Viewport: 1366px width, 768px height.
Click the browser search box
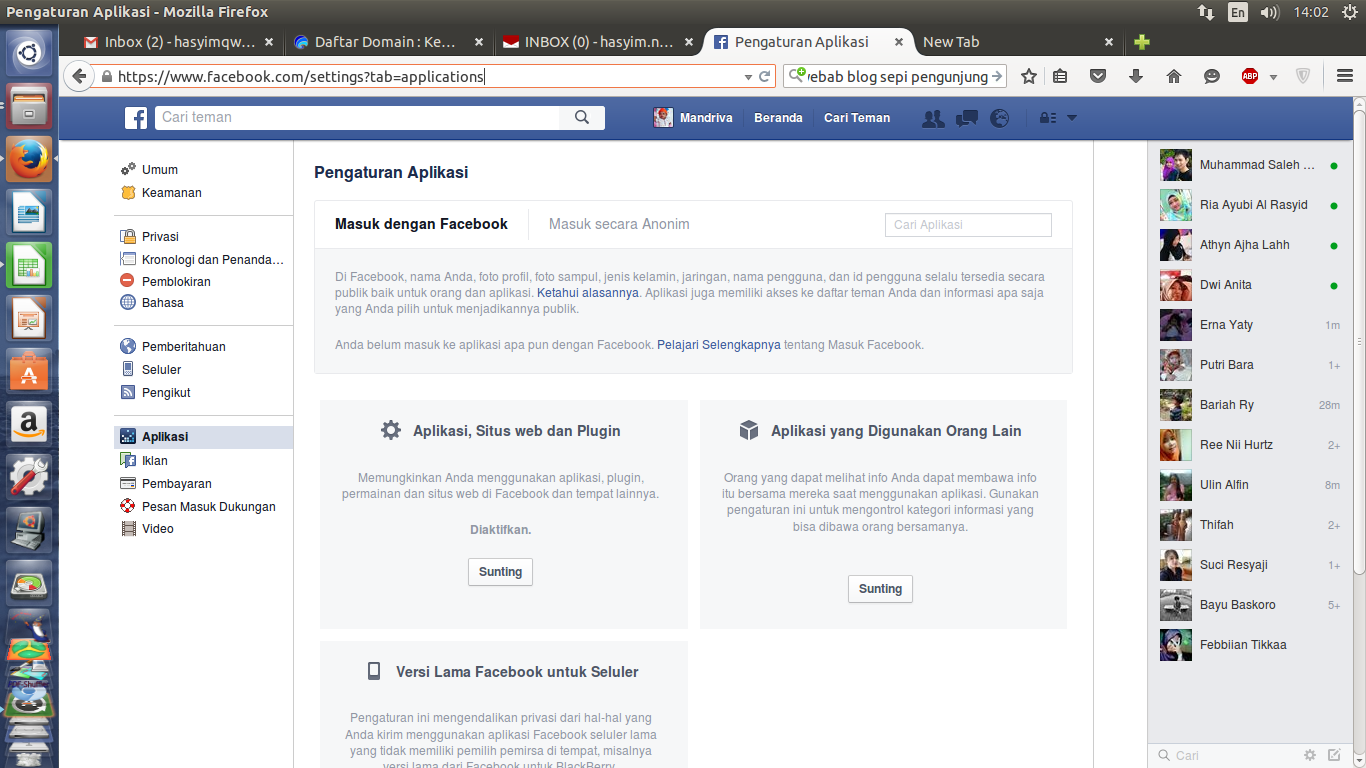point(897,76)
